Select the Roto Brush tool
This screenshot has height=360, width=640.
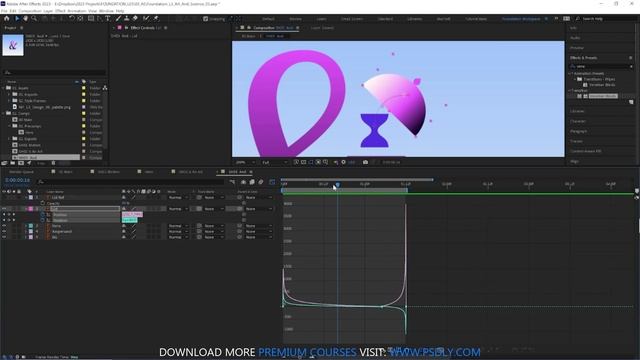pos(146,18)
